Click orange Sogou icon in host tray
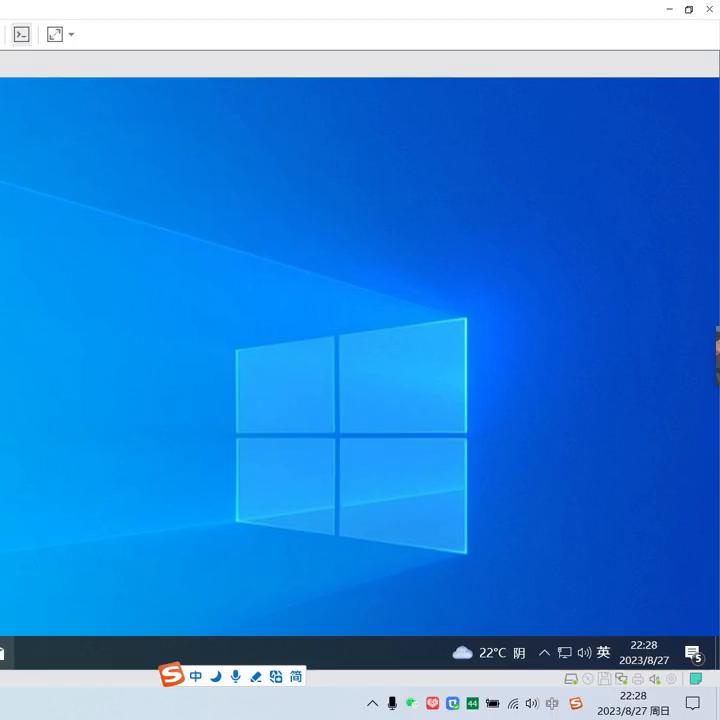The width and height of the screenshot is (720, 720). (576, 703)
